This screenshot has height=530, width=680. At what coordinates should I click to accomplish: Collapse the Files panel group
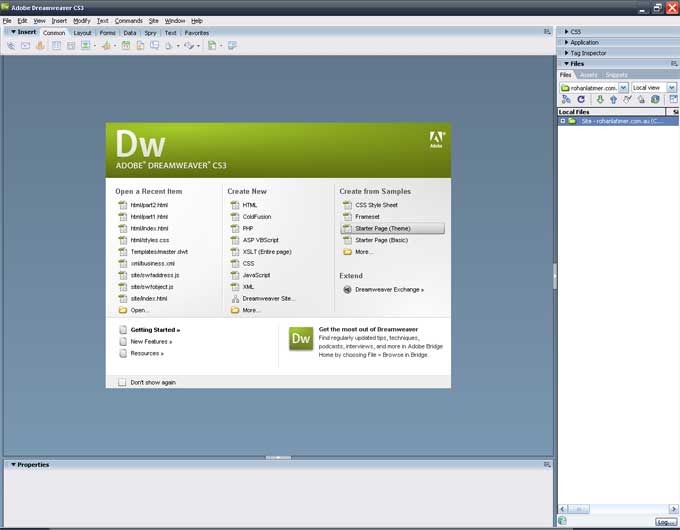(566, 64)
